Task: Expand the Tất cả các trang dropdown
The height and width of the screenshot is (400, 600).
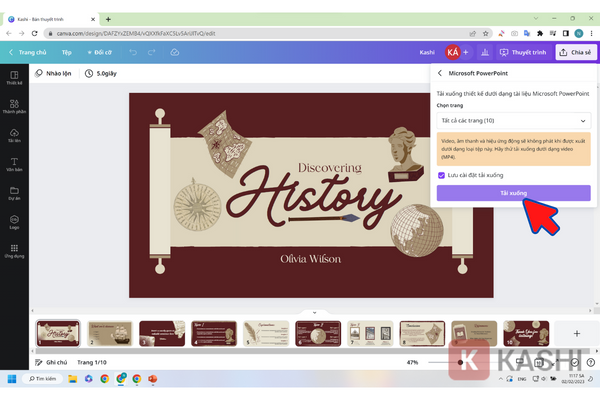Action: pyautogui.click(x=513, y=120)
